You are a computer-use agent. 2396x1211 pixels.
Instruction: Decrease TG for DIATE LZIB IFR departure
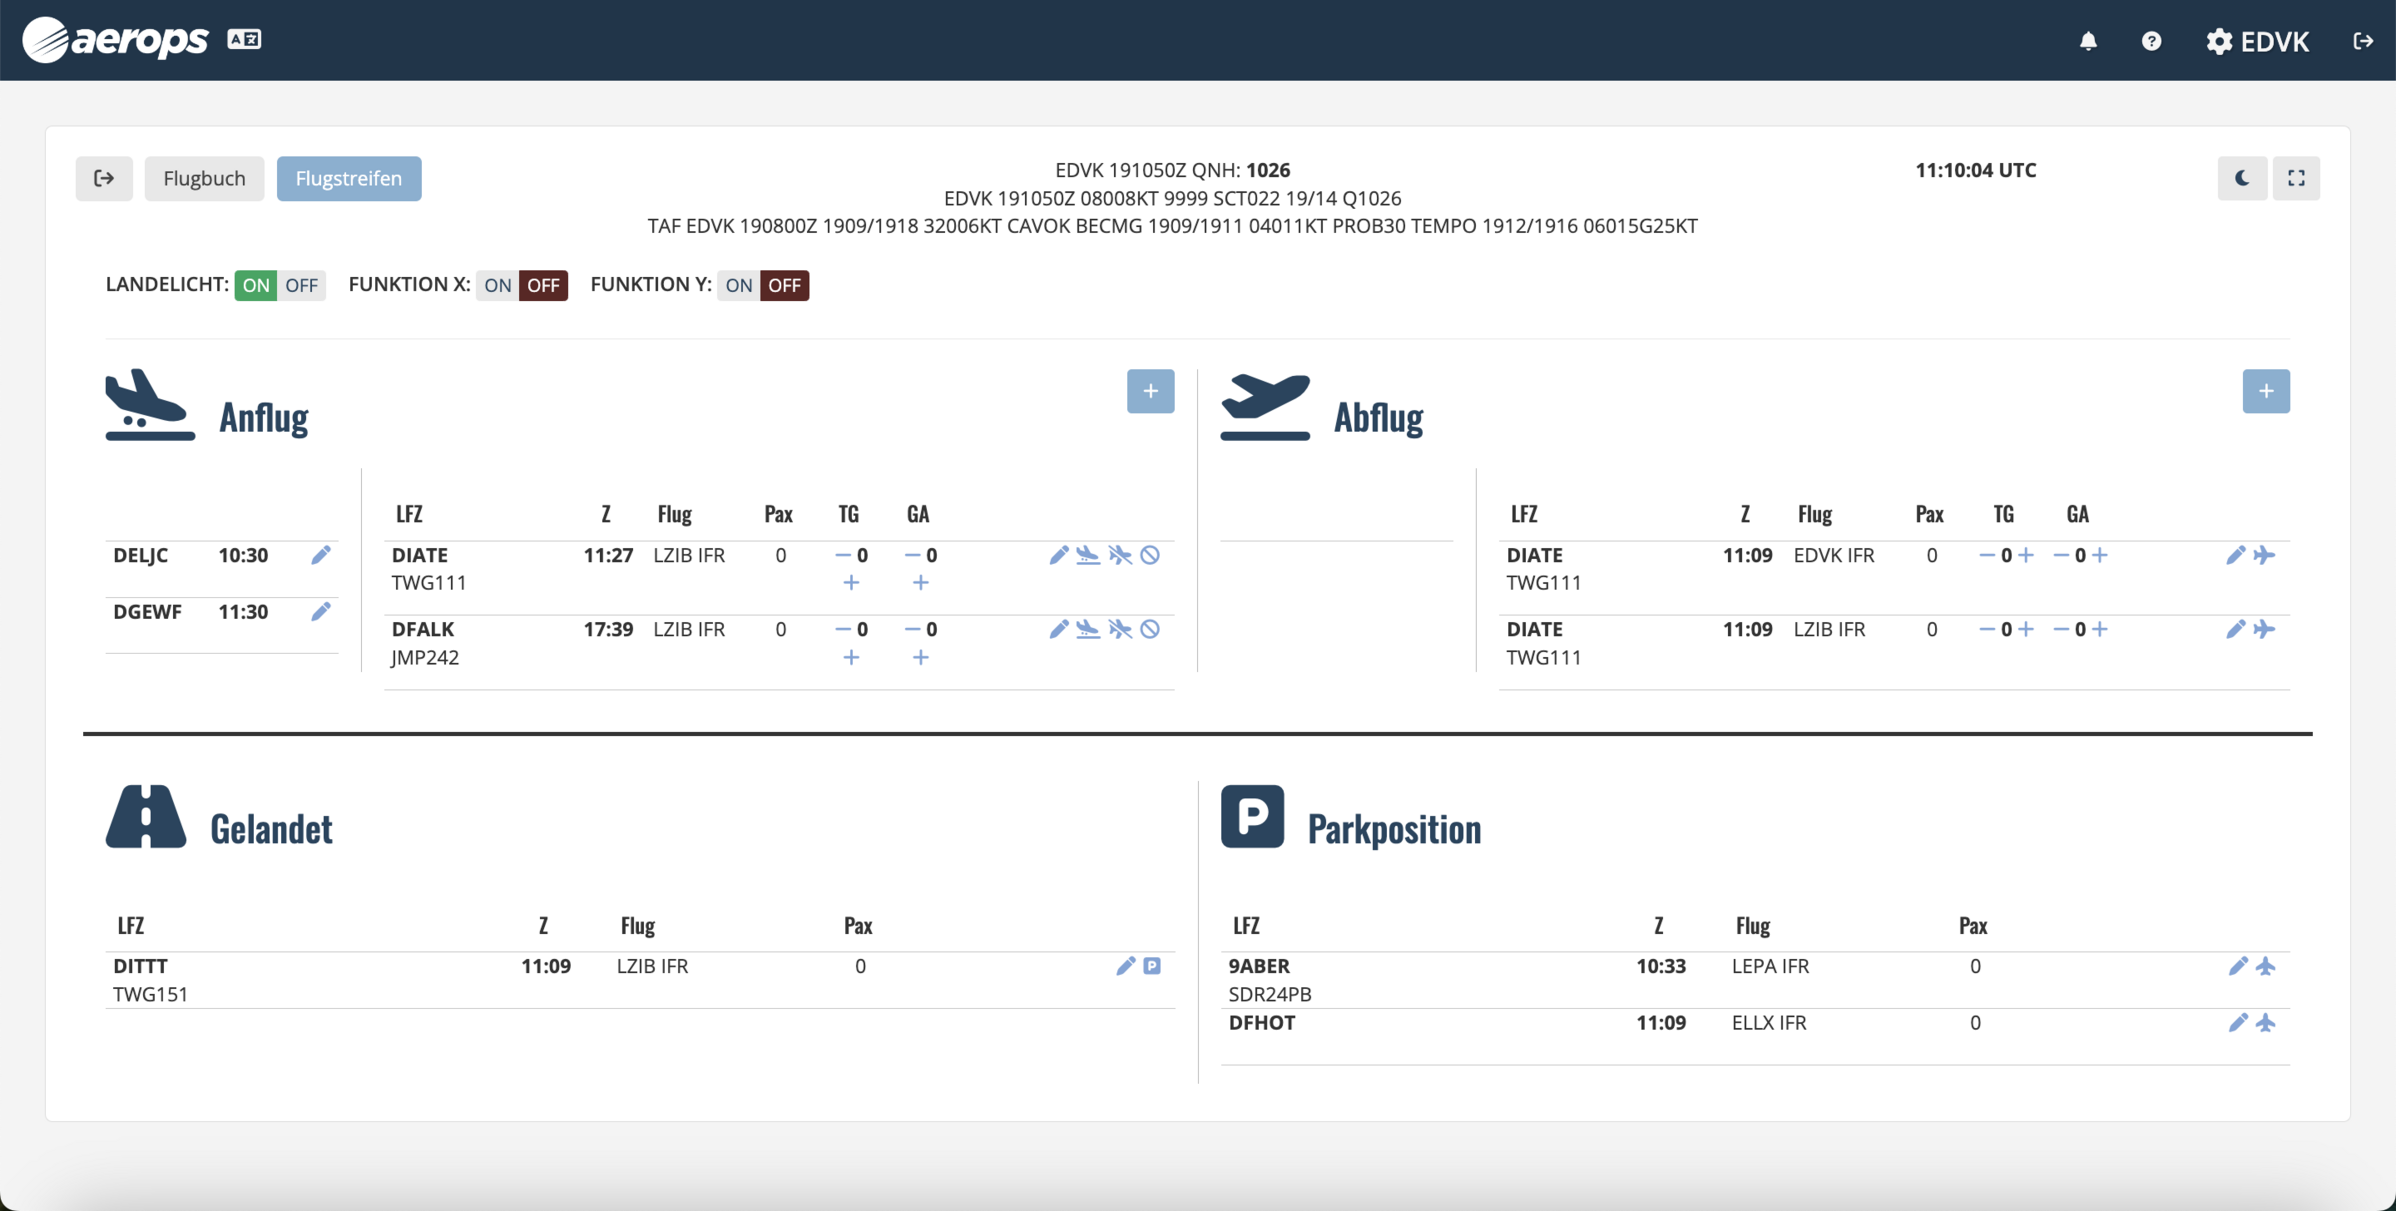coord(1987,629)
